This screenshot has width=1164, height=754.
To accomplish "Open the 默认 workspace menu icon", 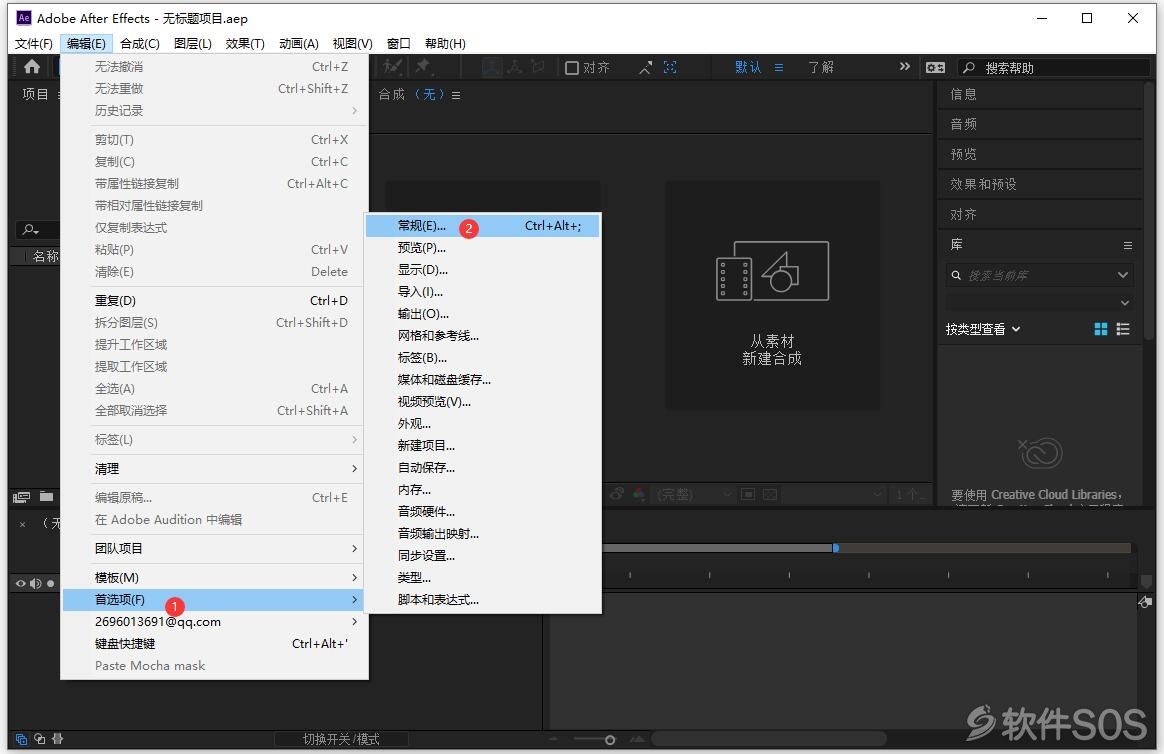I will [x=779, y=68].
